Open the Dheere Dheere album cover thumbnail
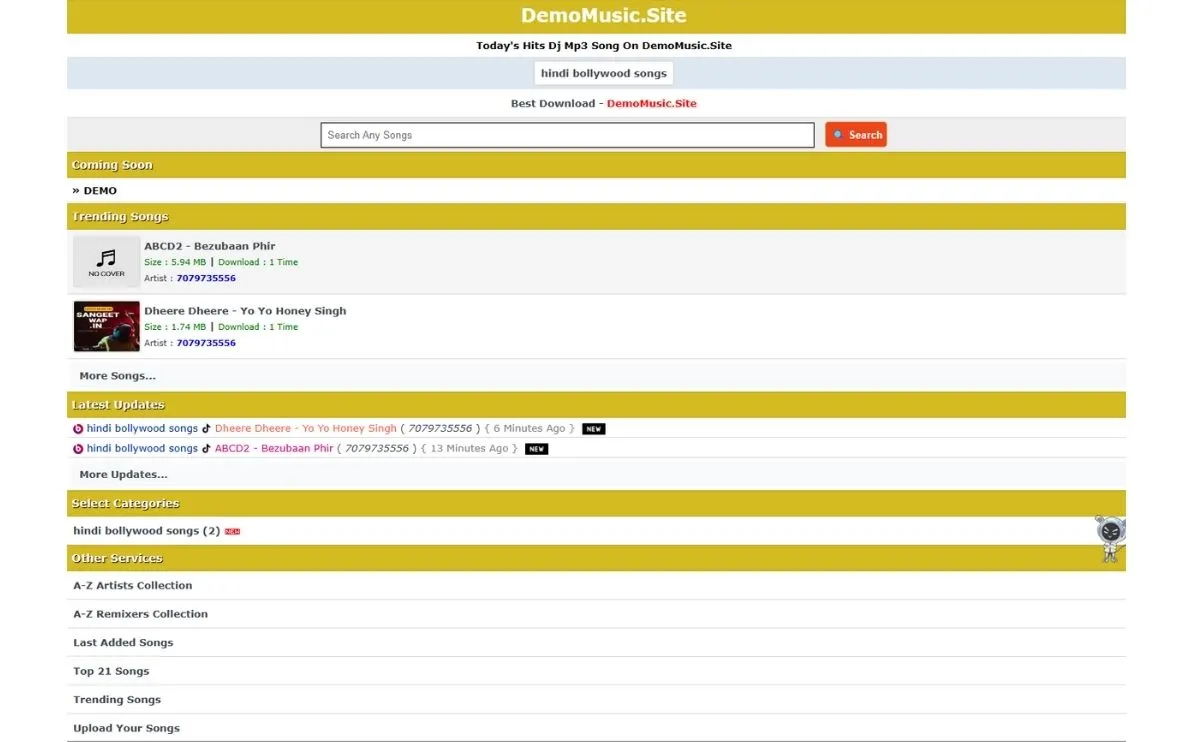Screen dimensions: 1200x742 107,327
